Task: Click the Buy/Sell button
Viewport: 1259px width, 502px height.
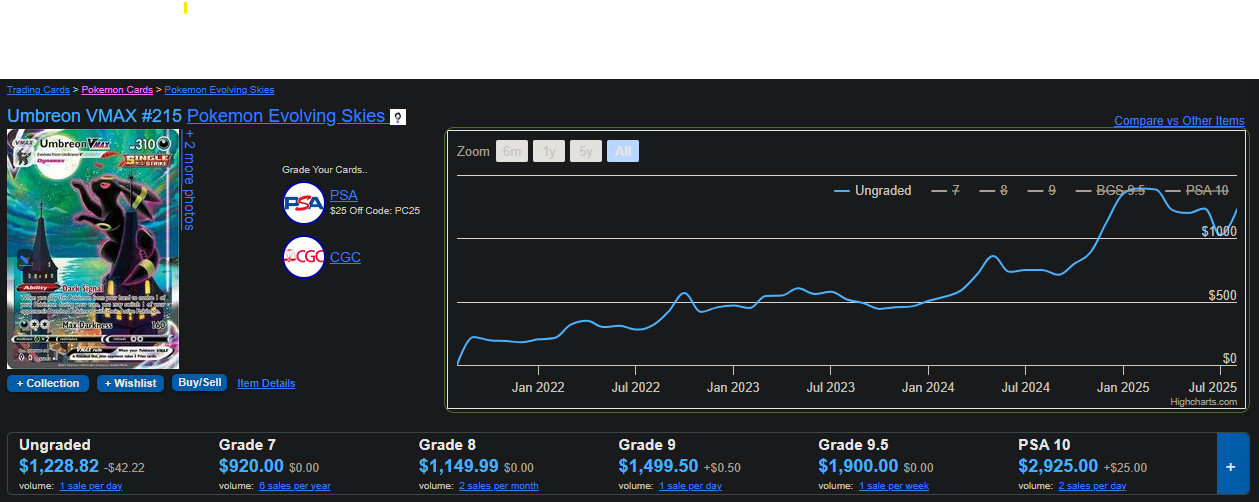Action: 199,383
